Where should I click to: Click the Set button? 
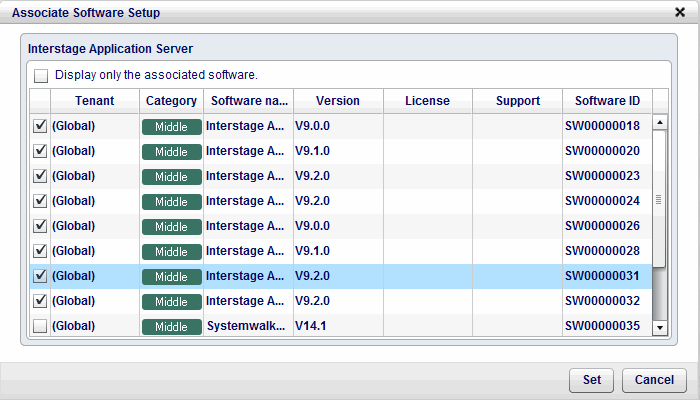point(592,380)
